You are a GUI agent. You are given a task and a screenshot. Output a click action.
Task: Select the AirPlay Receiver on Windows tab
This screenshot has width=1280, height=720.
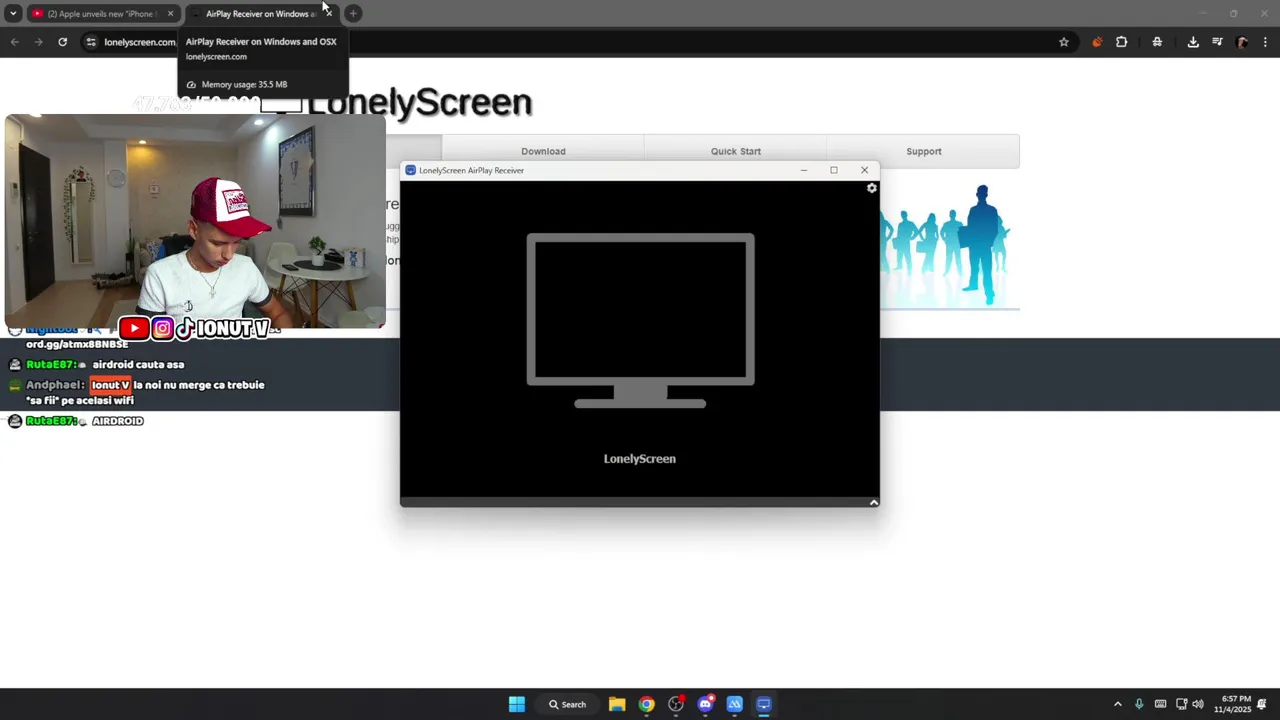(x=260, y=14)
